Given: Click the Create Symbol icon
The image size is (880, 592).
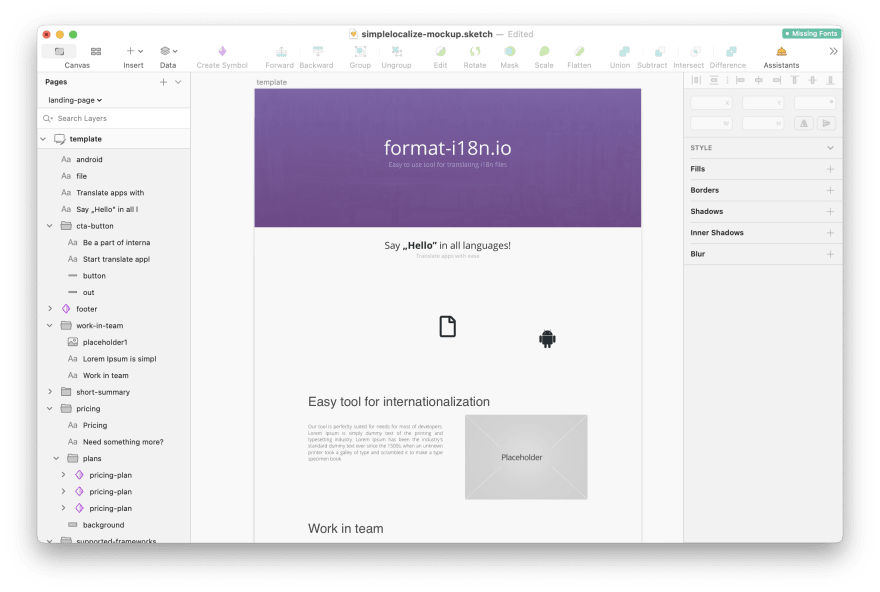Looking at the screenshot, I should (222, 52).
